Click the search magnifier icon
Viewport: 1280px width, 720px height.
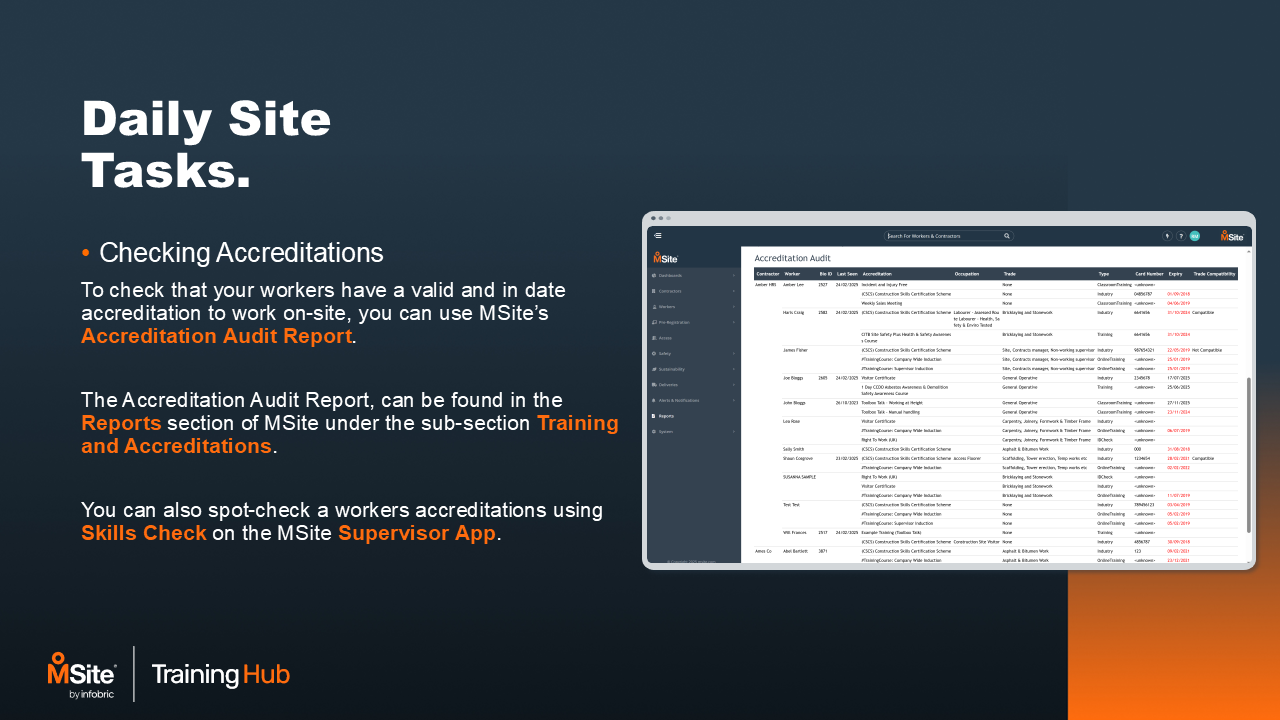point(1007,236)
